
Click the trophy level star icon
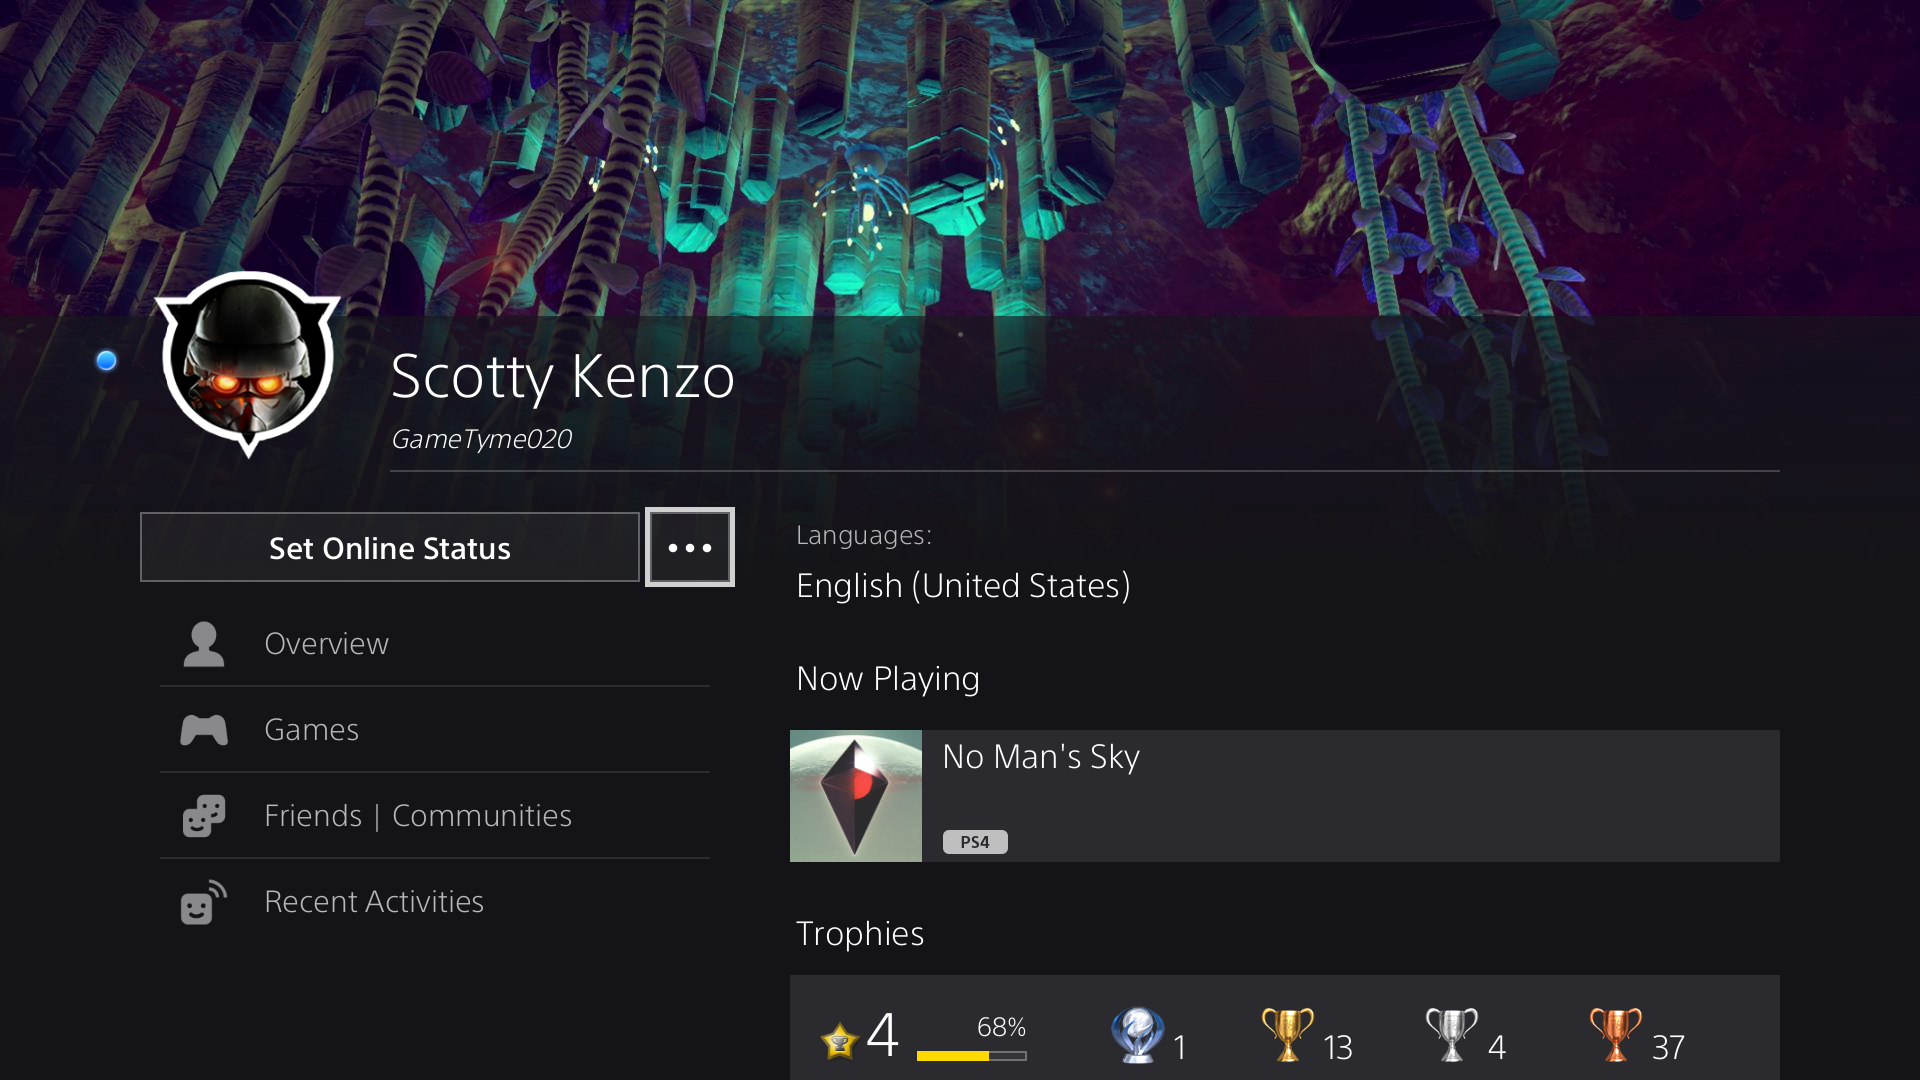point(839,1041)
